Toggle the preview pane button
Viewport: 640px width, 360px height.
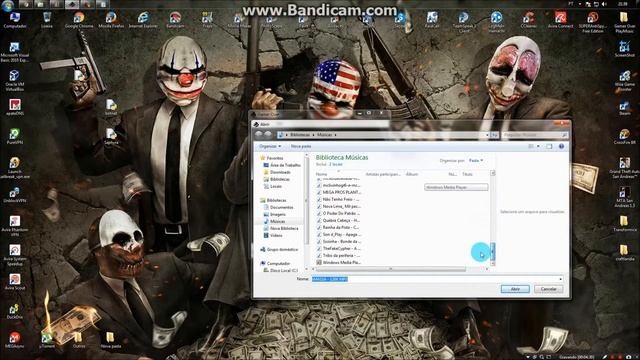point(549,146)
